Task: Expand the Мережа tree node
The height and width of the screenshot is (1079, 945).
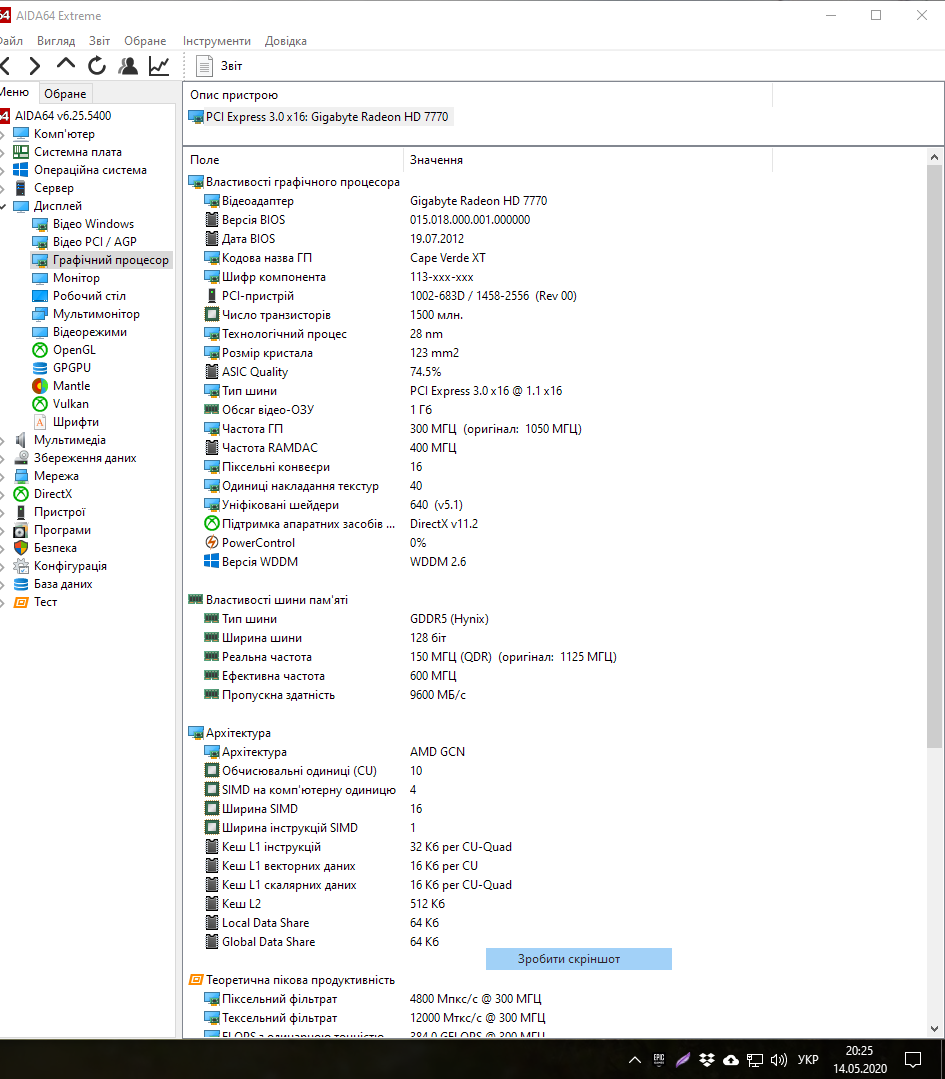Action: tap(3, 476)
